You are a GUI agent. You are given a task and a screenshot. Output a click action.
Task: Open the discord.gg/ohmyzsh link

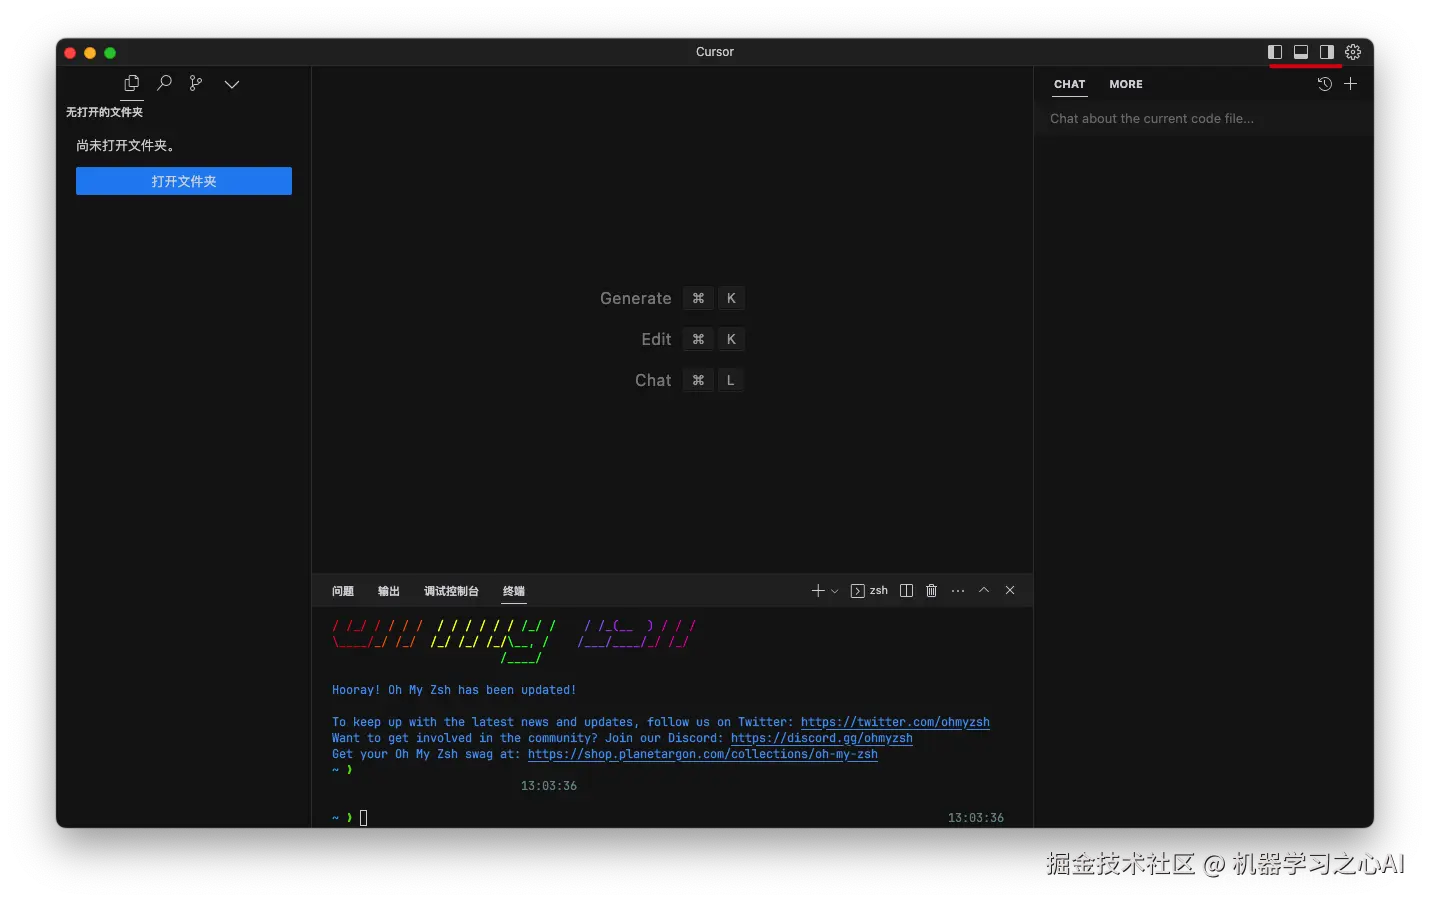(x=821, y=738)
